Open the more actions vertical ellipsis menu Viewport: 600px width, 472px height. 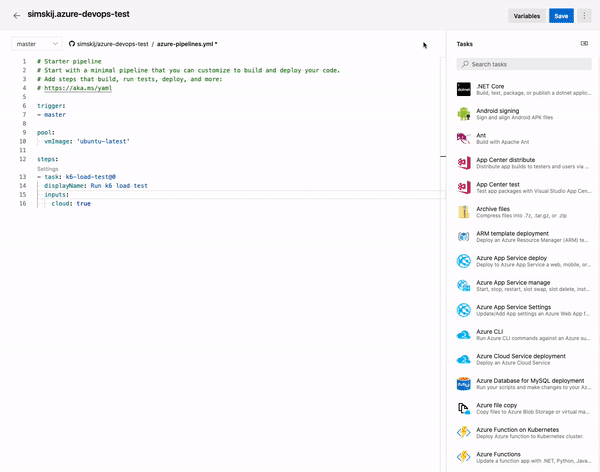point(584,16)
